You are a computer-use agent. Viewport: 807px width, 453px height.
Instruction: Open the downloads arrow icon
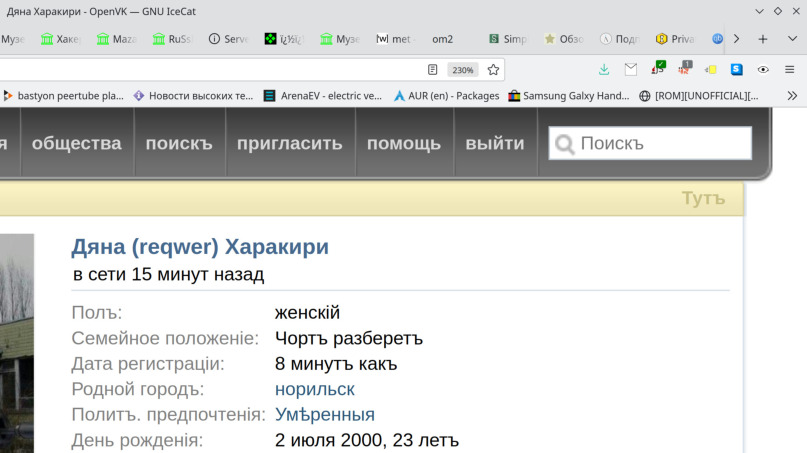(604, 70)
